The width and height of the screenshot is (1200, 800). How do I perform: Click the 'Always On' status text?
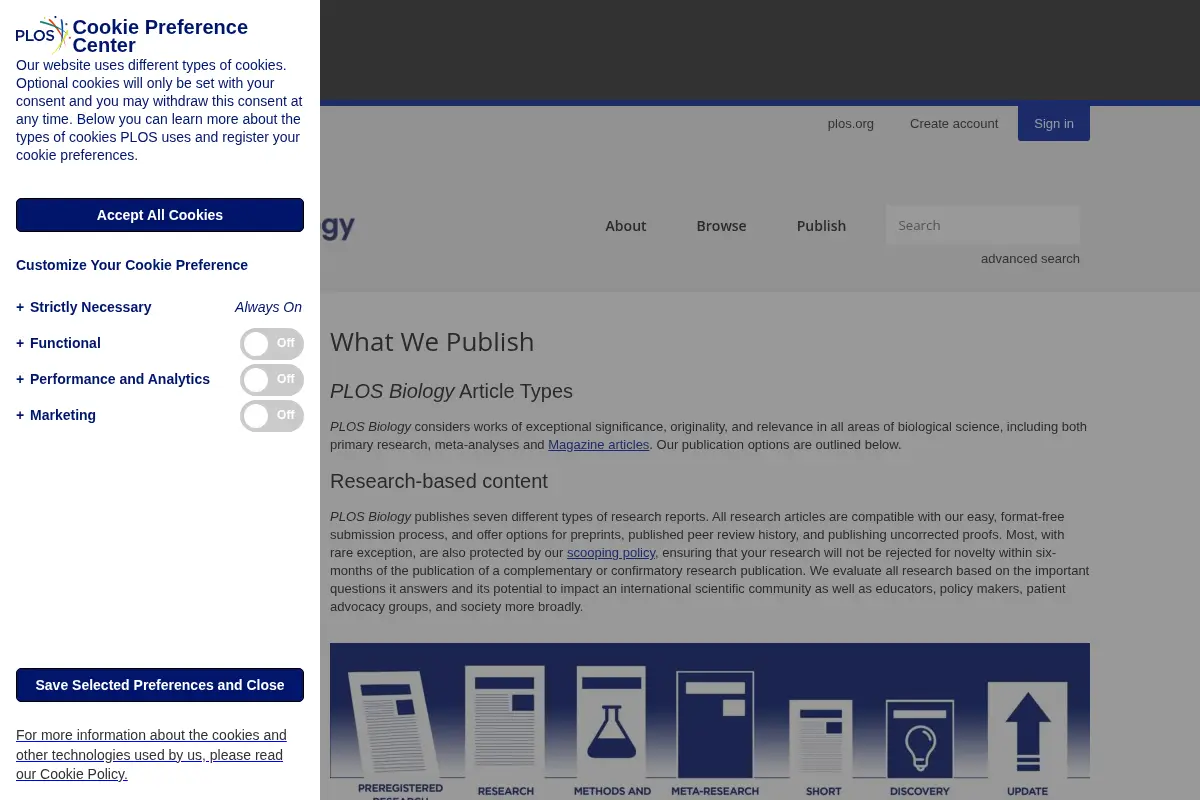[268, 307]
